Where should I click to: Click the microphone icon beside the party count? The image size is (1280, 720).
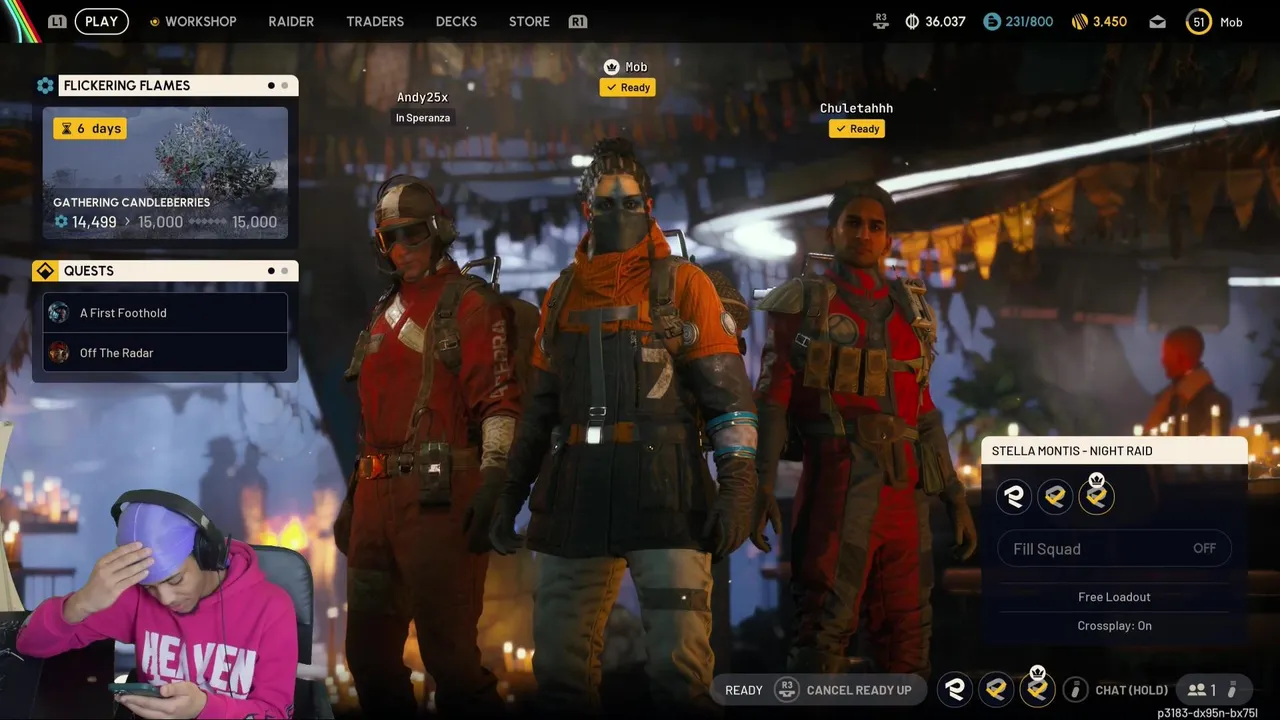click(x=1232, y=690)
